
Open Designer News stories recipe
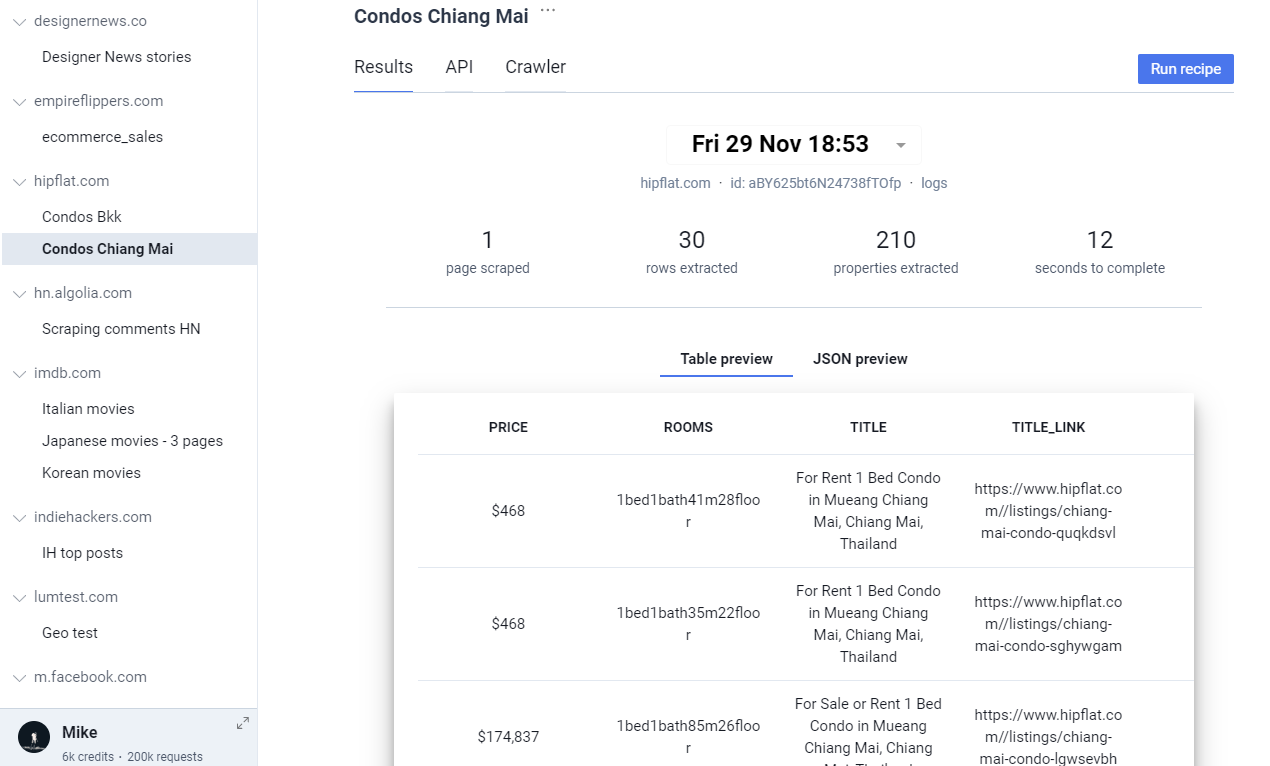(116, 57)
